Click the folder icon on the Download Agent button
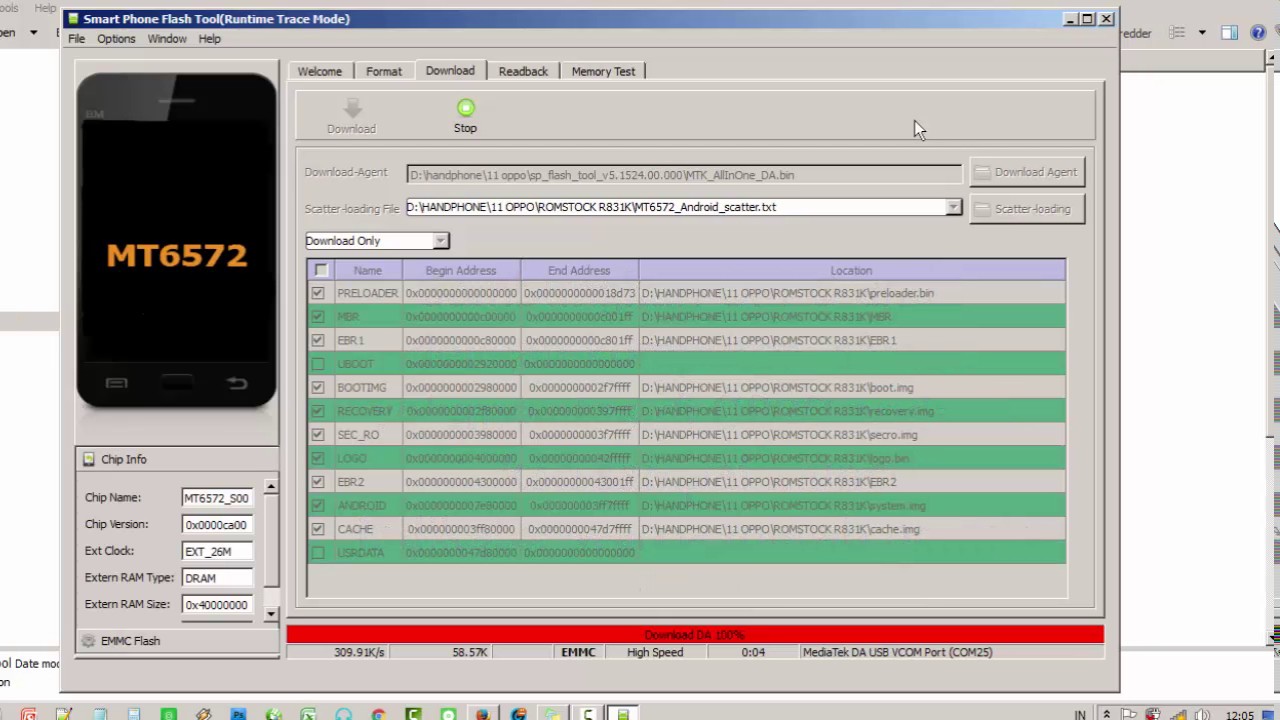1280x720 pixels. (981, 172)
